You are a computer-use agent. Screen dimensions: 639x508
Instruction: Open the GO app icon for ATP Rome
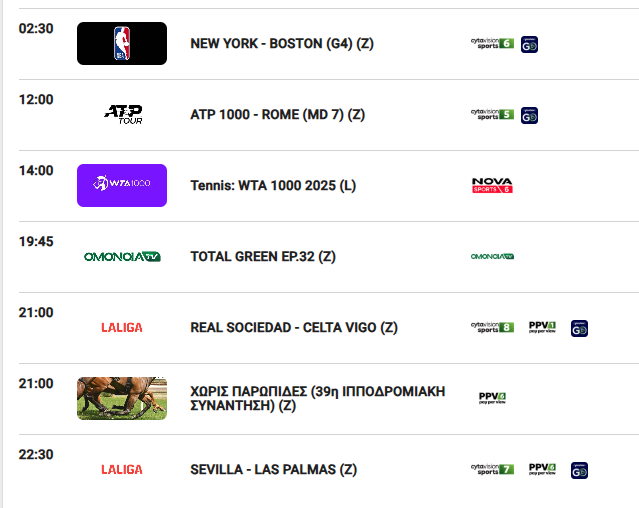click(529, 115)
